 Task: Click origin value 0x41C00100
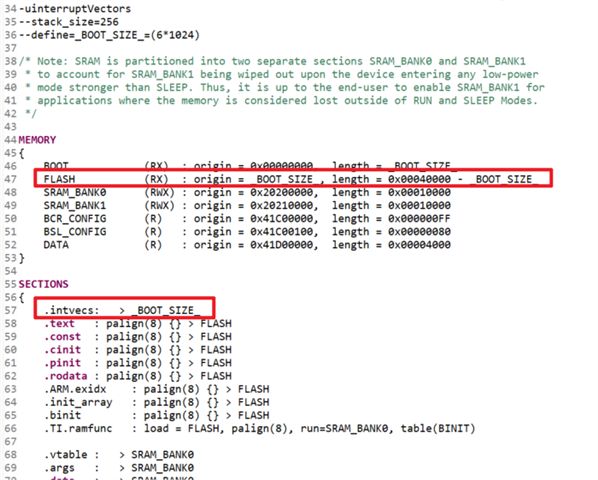(x=281, y=232)
